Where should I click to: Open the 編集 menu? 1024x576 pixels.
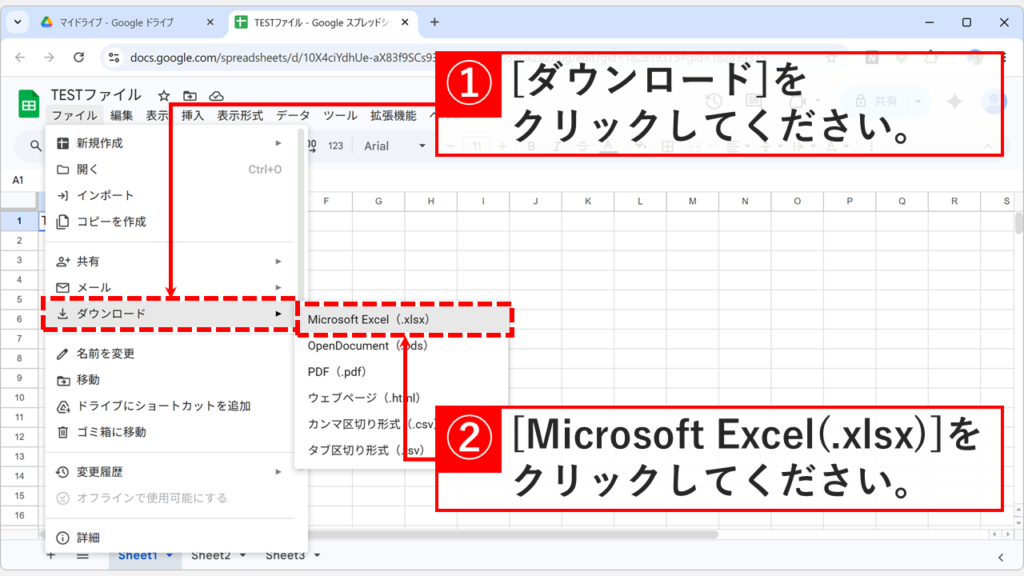[121, 116]
